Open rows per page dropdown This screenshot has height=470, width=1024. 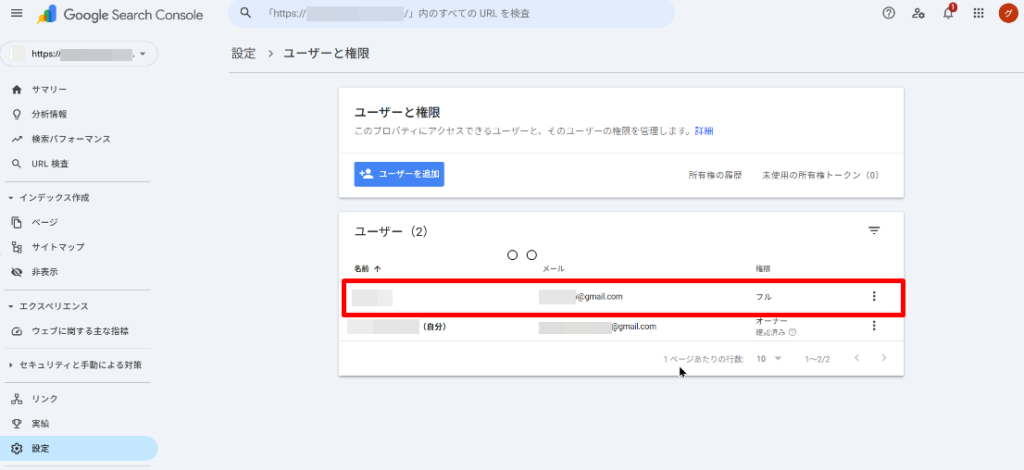[x=769, y=359]
